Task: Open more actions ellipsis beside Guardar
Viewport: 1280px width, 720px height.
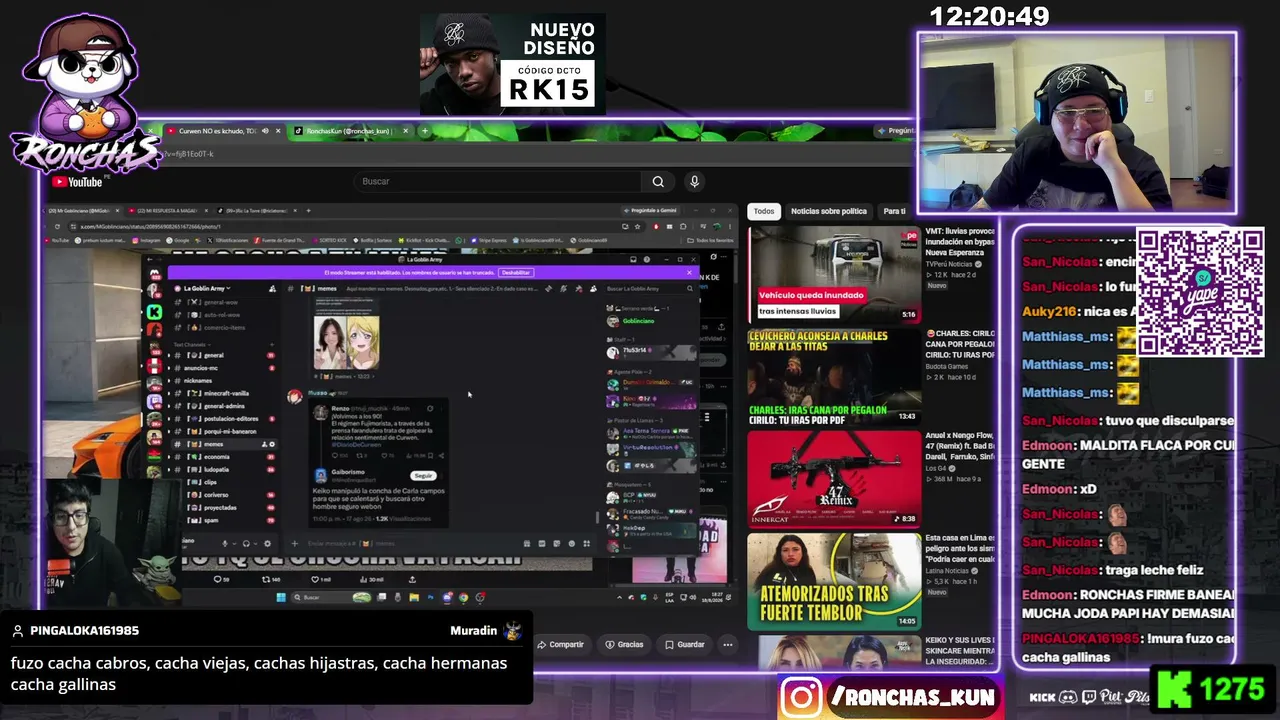Action: (x=728, y=644)
